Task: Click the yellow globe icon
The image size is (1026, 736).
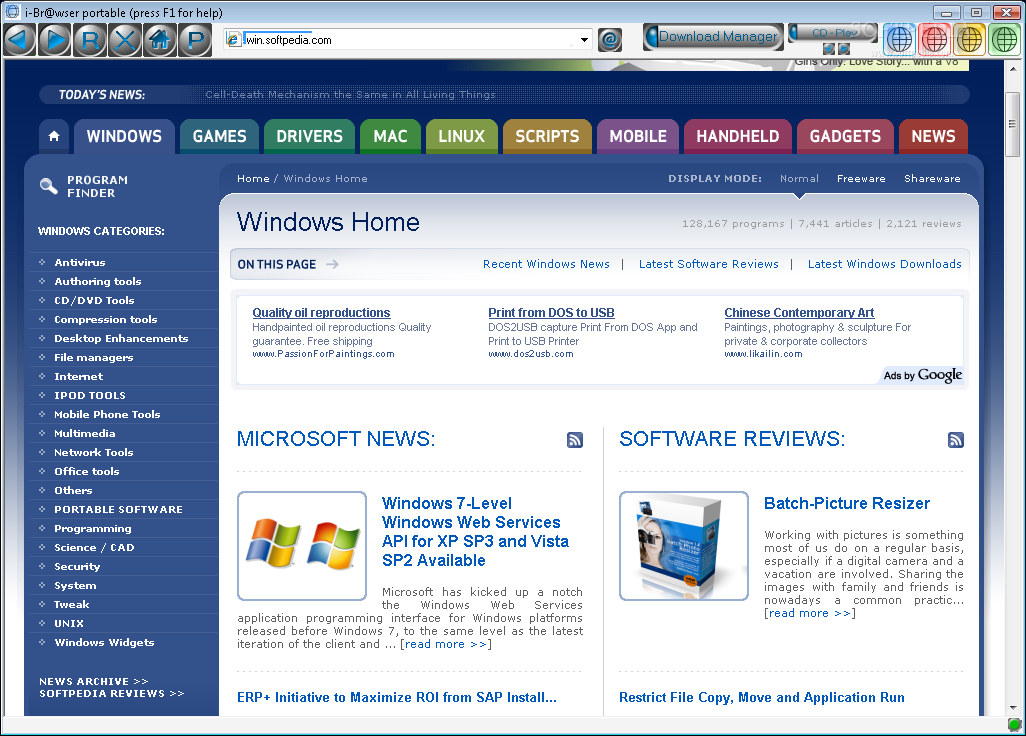Action: 969,39
